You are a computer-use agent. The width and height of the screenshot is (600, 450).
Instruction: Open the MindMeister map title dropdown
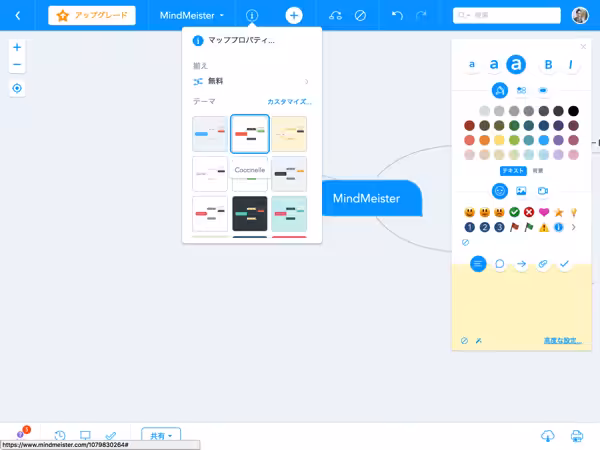tap(191, 15)
